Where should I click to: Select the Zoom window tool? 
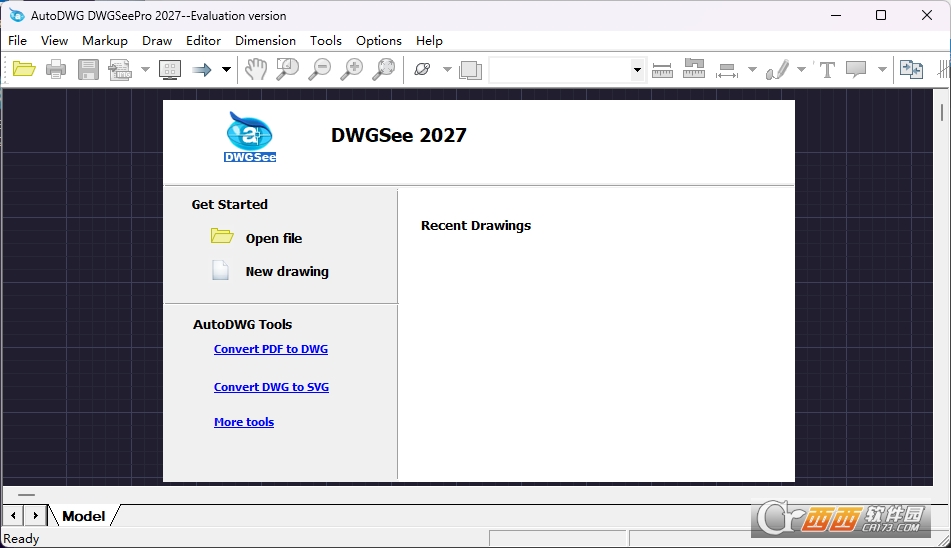click(x=287, y=69)
